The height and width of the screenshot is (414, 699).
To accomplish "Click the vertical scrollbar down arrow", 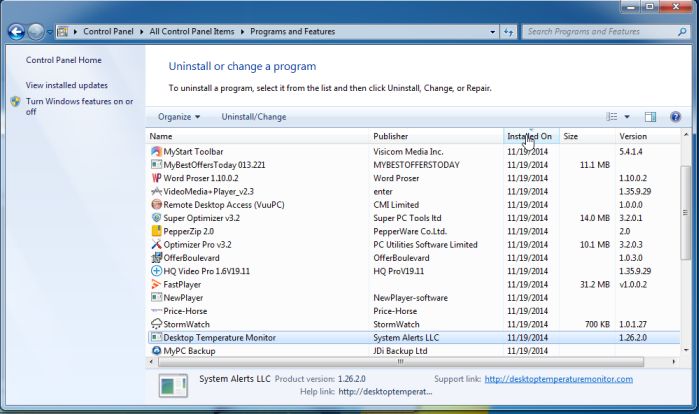I will coord(686,351).
